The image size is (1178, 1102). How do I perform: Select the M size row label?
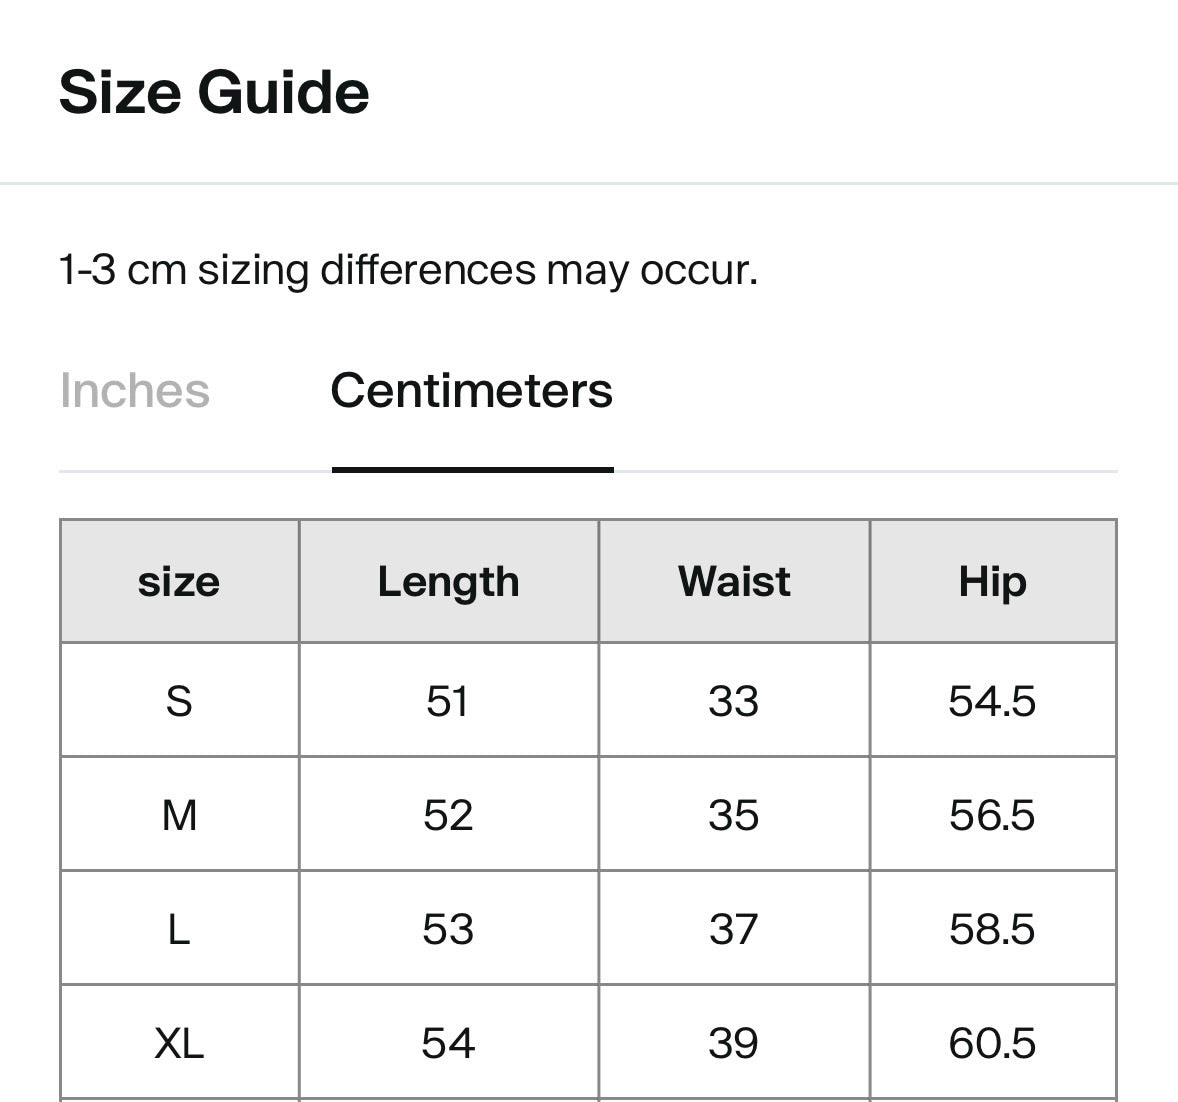[x=180, y=814]
